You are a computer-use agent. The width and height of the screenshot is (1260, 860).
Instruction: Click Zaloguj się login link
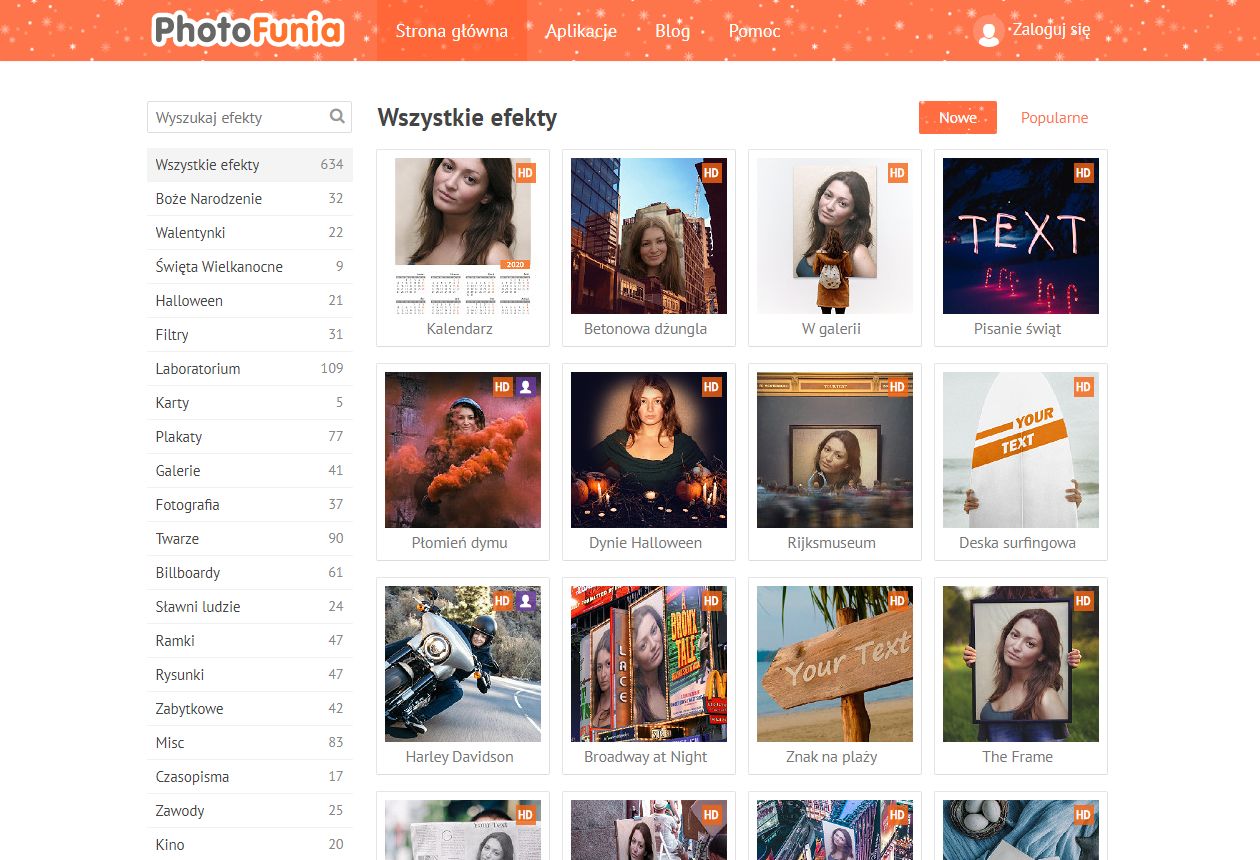pyautogui.click(x=1051, y=30)
